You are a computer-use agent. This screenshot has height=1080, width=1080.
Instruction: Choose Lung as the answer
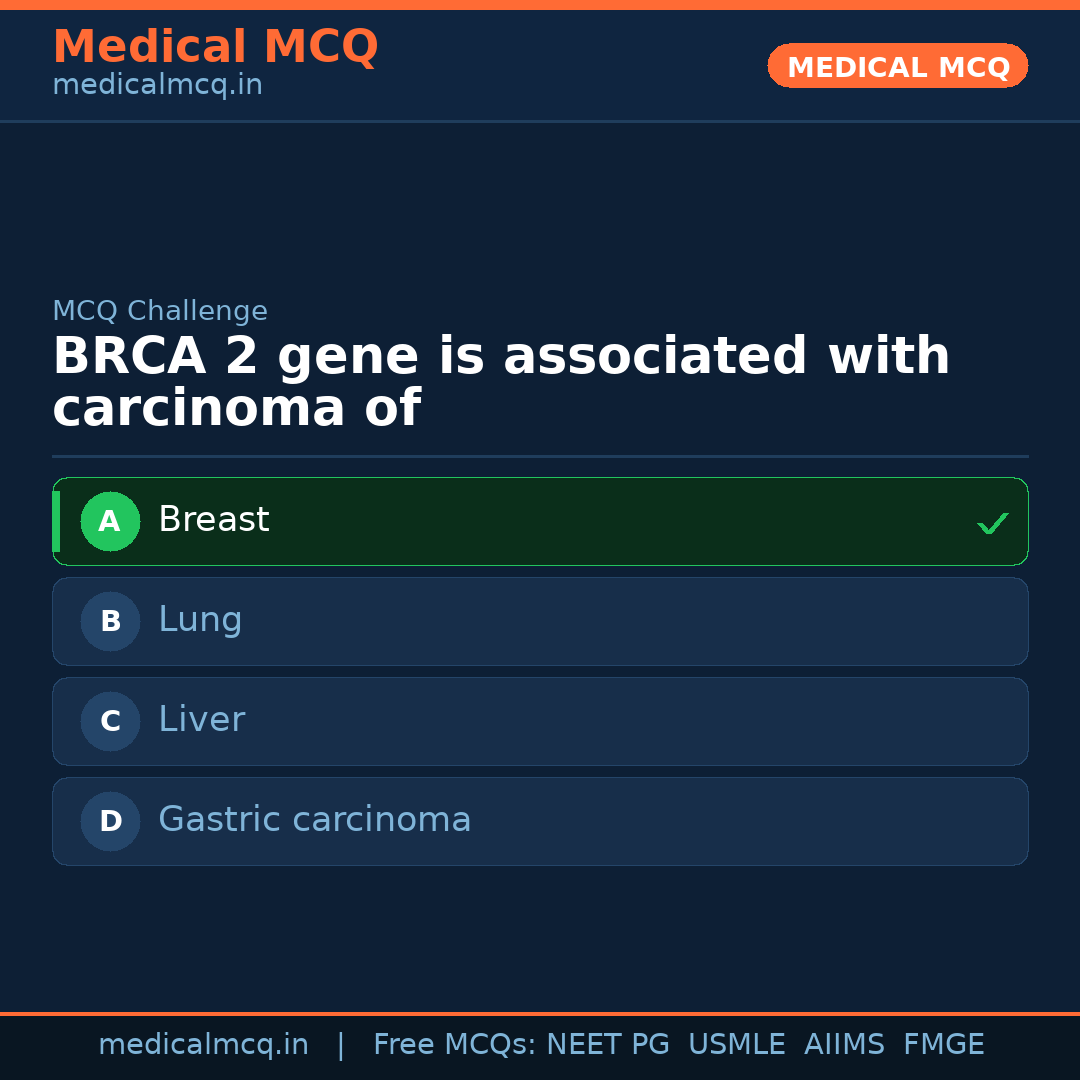(x=540, y=621)
